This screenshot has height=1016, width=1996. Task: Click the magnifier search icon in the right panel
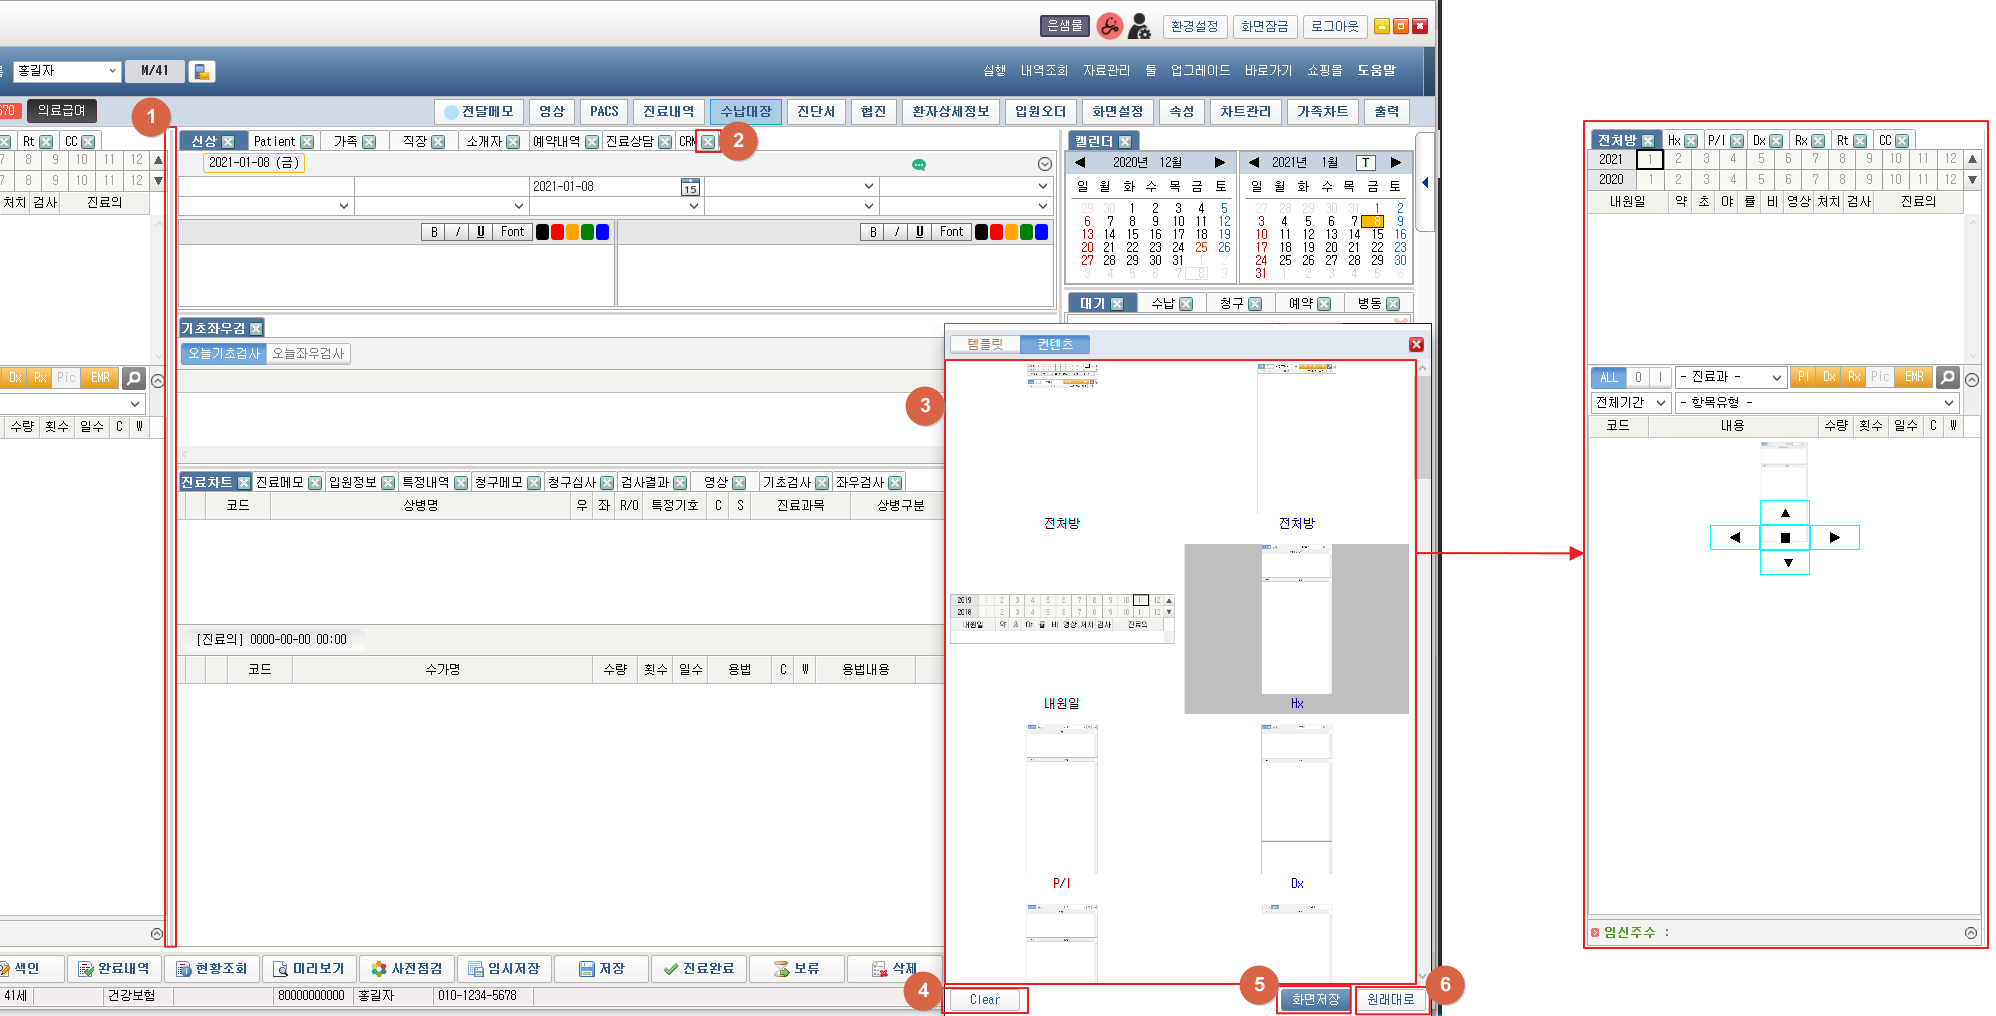[x=1946, y=377]
